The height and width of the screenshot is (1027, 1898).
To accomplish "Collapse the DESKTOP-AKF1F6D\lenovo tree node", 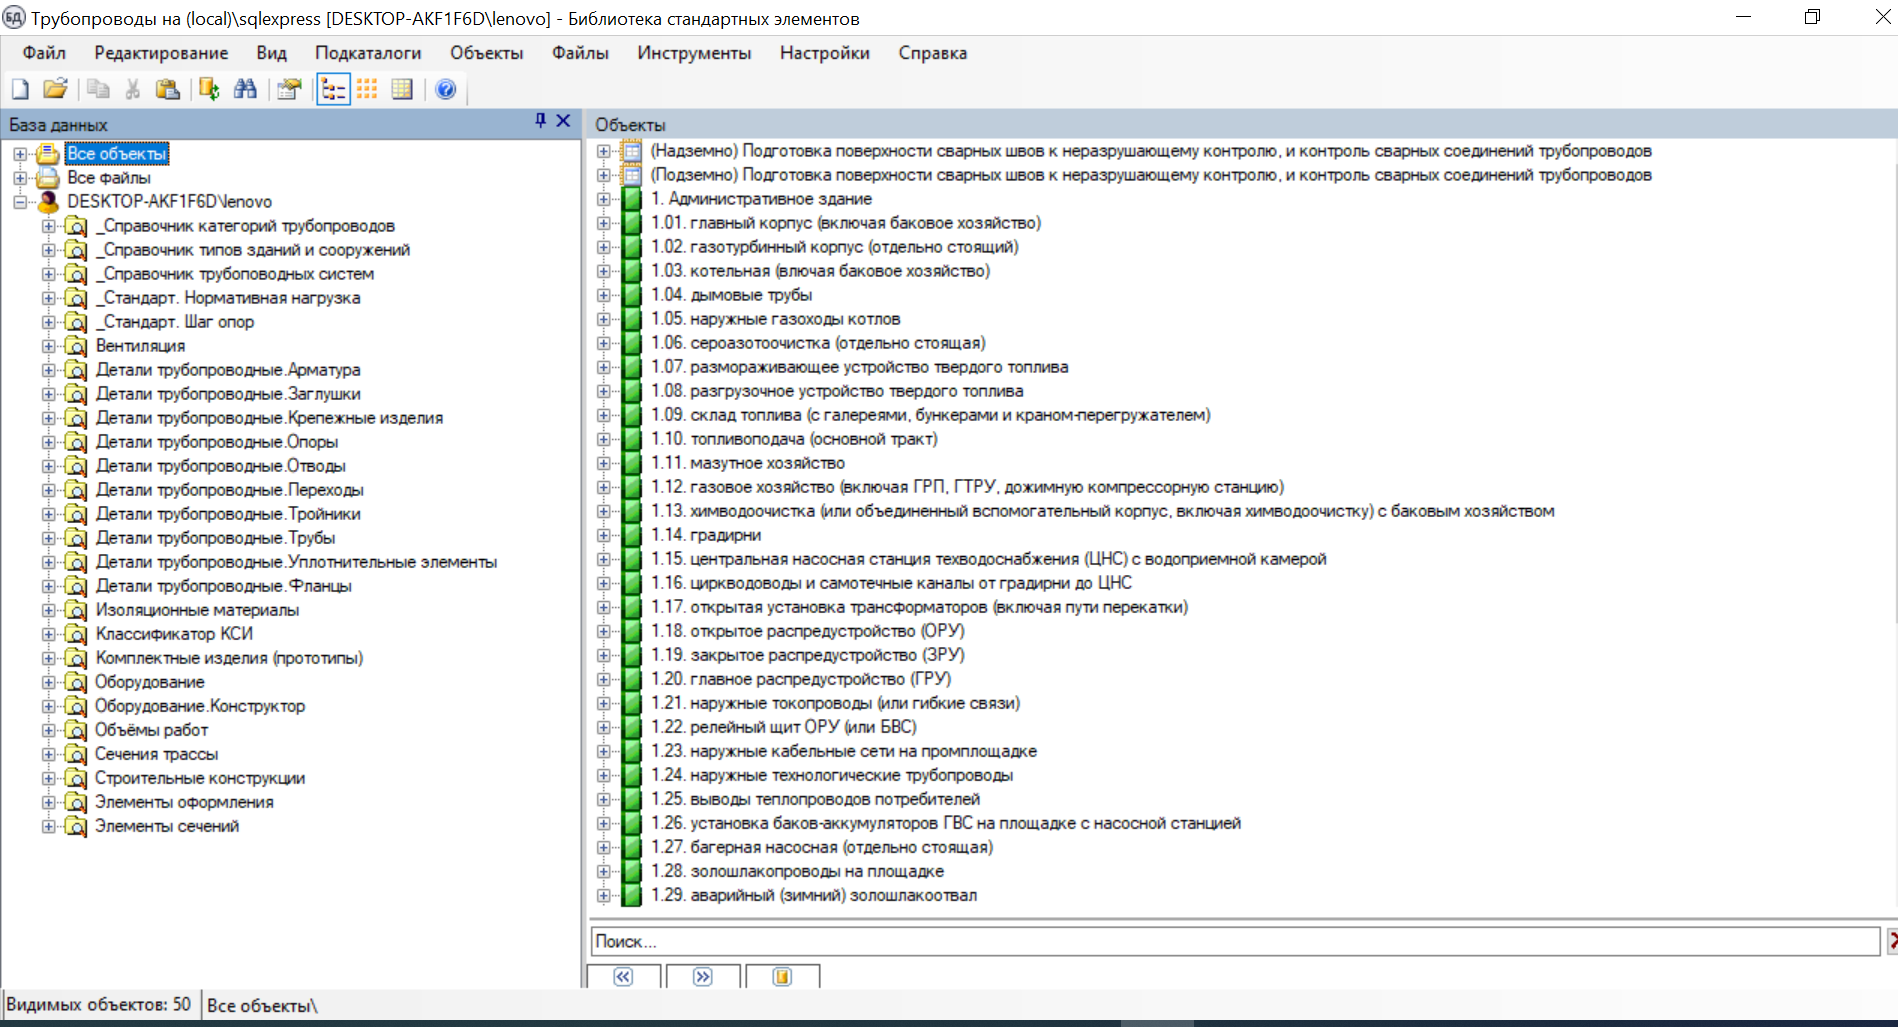I will point(20,202).
